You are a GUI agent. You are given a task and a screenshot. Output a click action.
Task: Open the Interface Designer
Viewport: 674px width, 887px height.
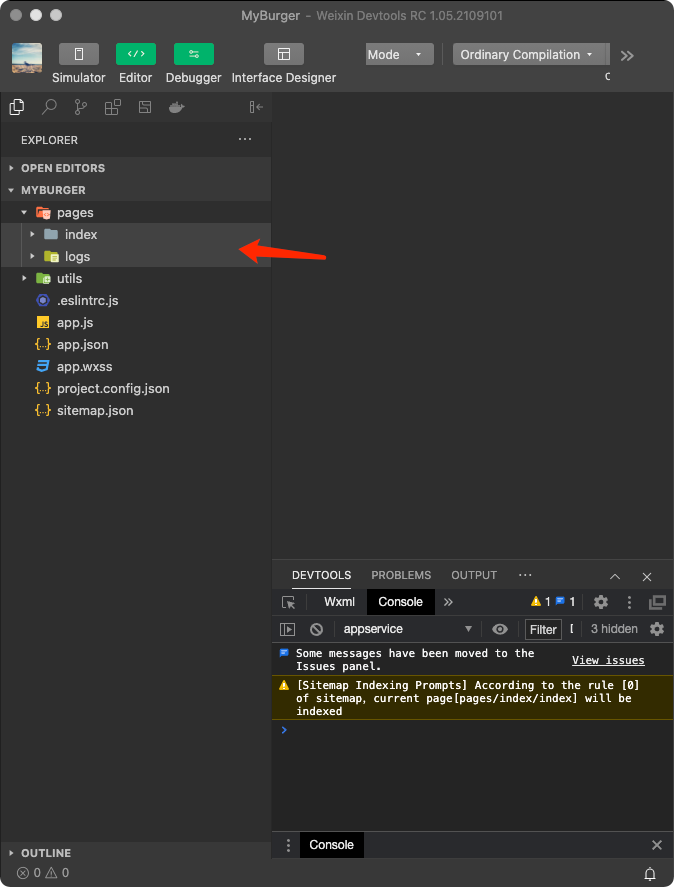284,54
